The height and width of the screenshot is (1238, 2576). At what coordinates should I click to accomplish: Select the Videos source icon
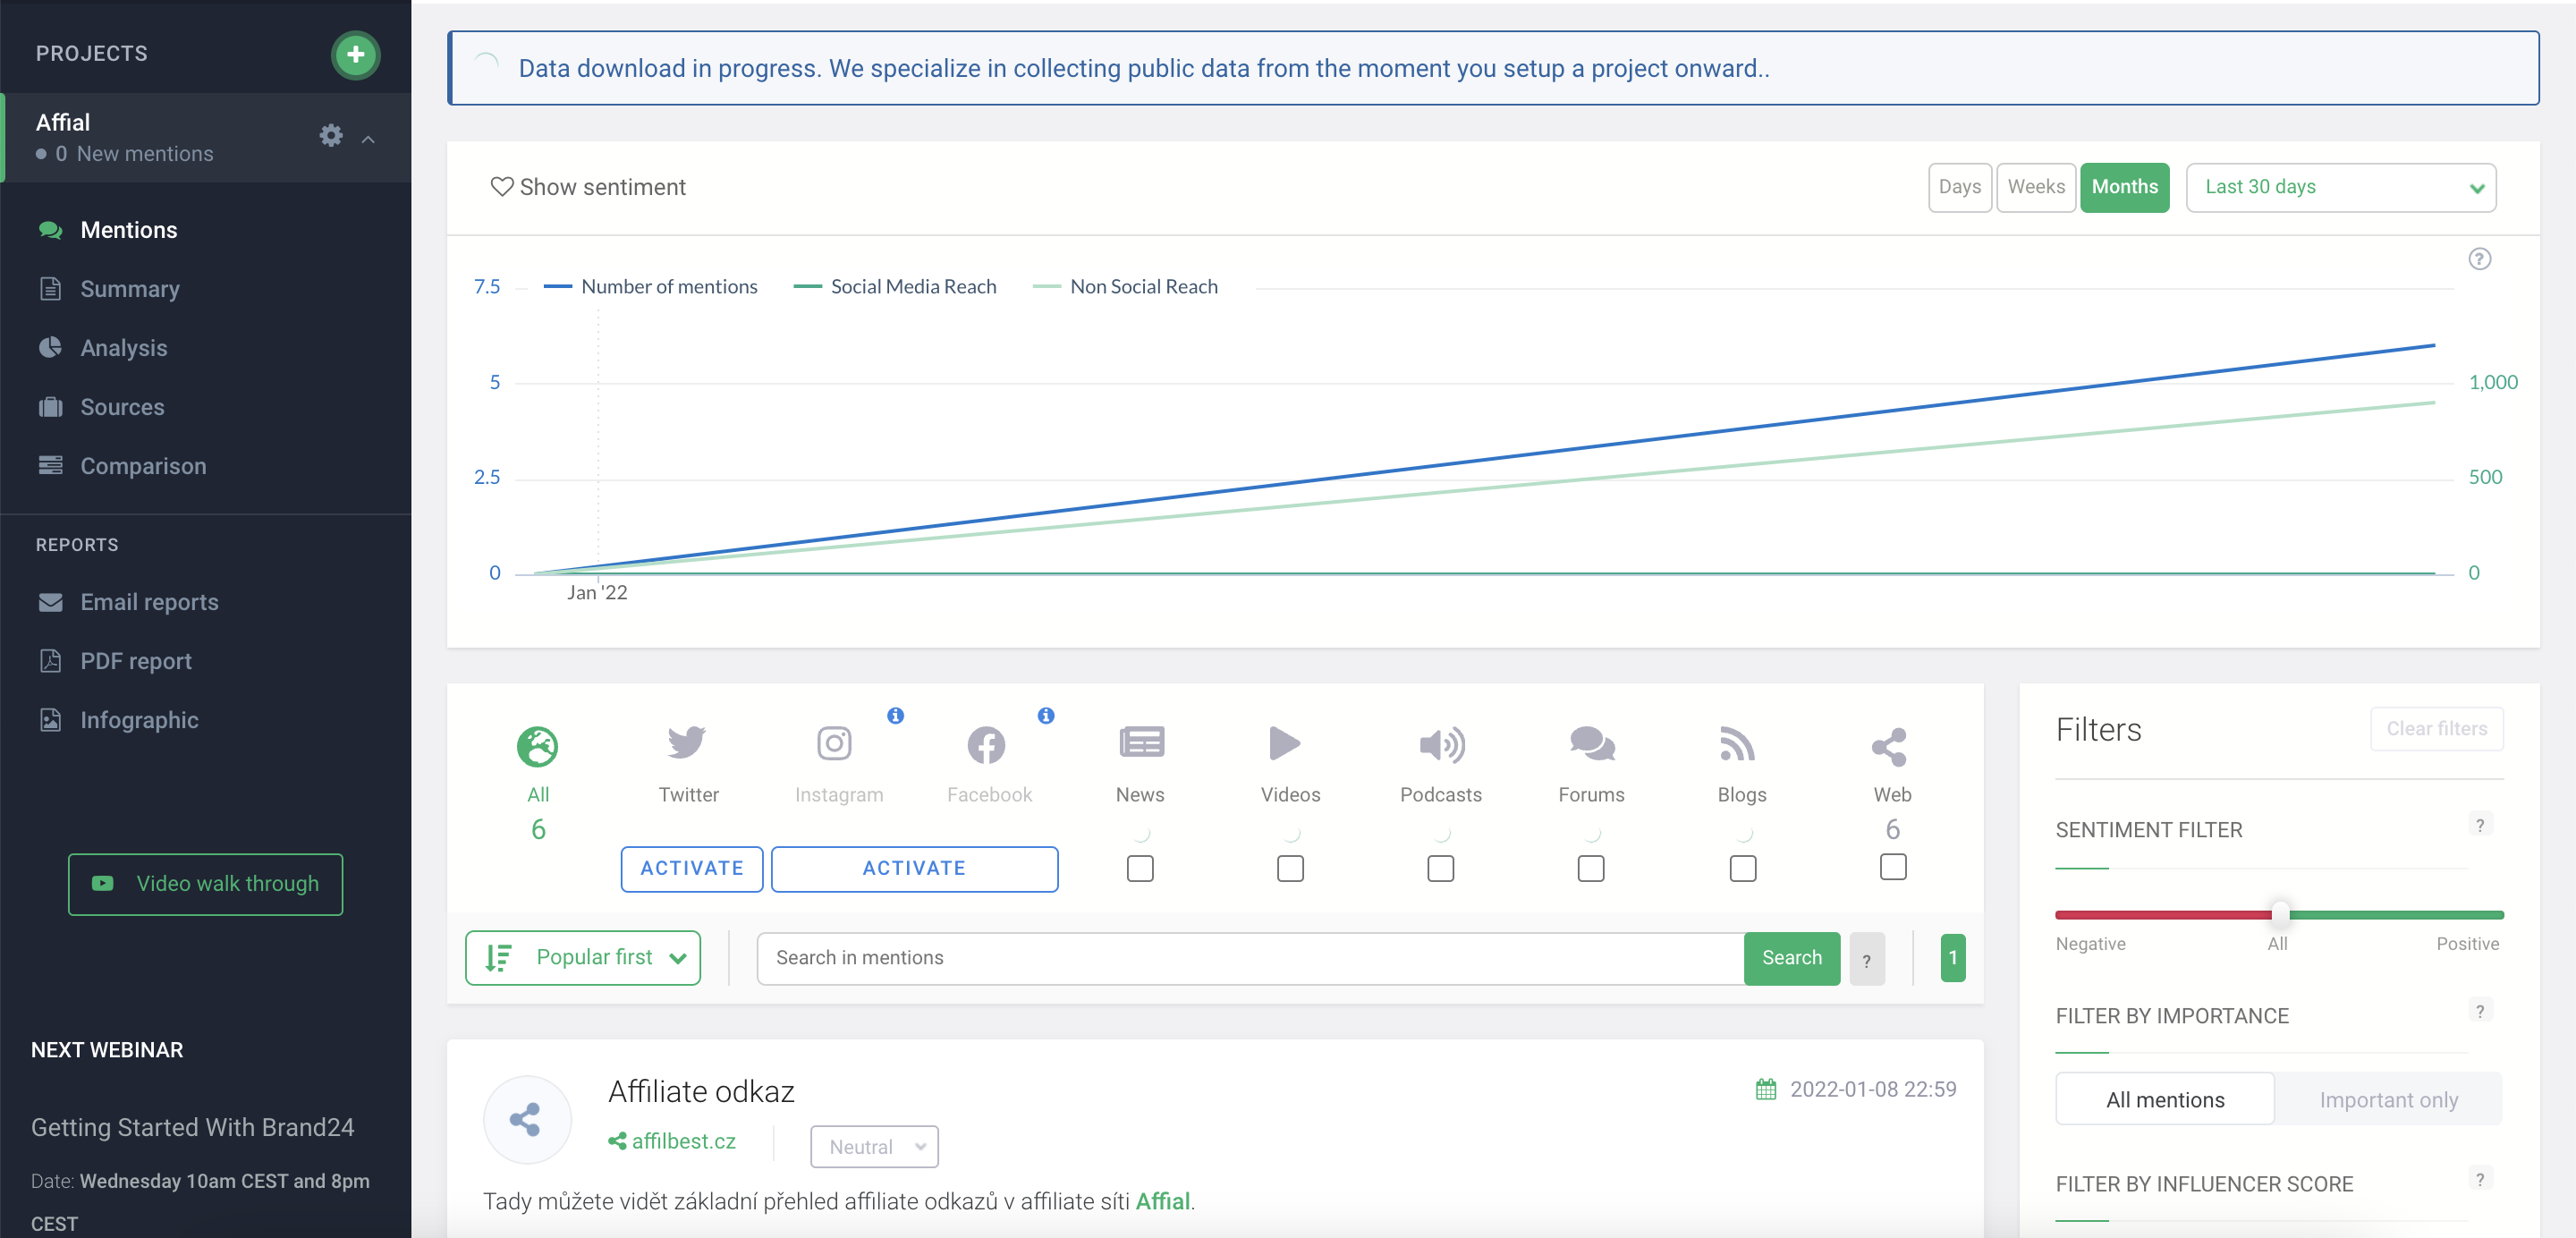1285,743
